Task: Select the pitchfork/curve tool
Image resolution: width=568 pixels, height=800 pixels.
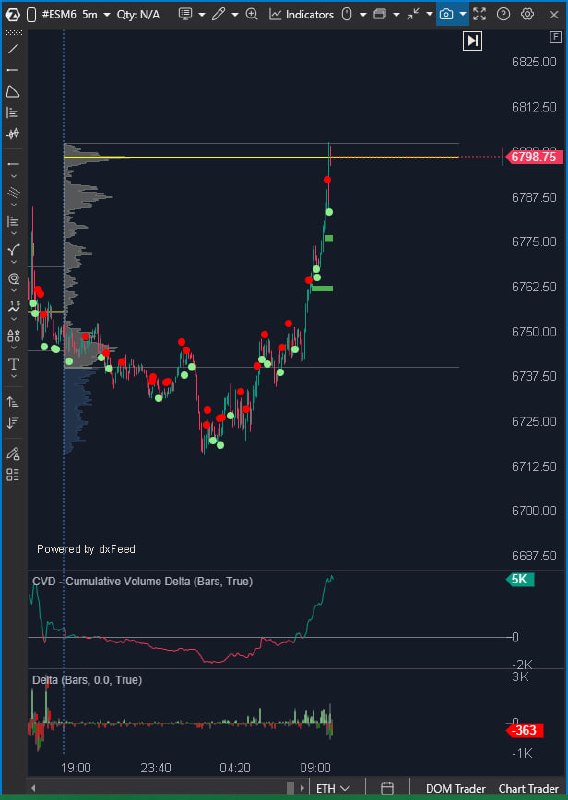Action: pyautogui.click(x=13, y=250)
